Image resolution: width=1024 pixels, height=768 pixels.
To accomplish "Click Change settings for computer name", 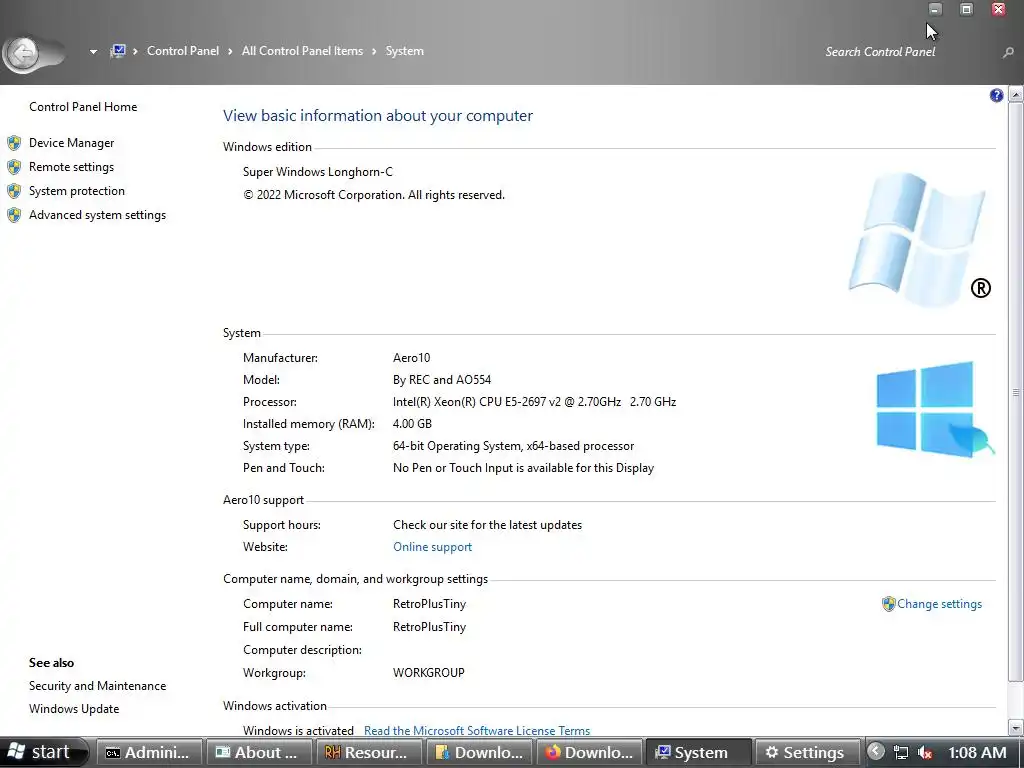I will pos(939,604).
